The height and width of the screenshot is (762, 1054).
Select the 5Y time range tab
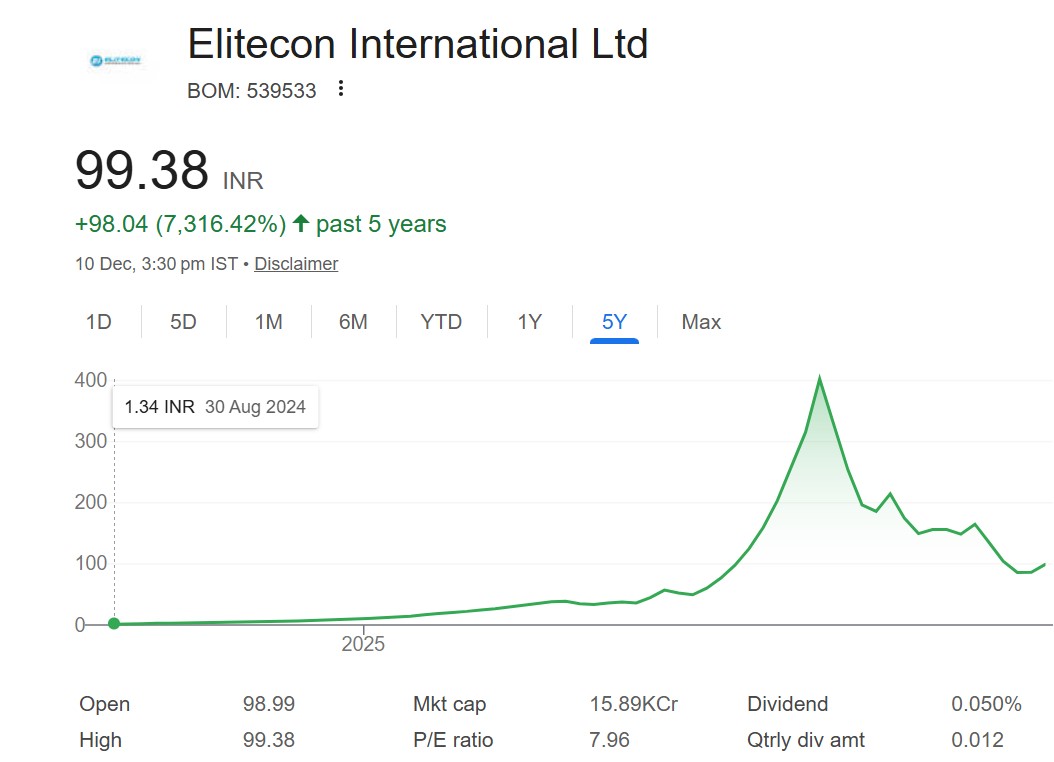click(614, 322)
